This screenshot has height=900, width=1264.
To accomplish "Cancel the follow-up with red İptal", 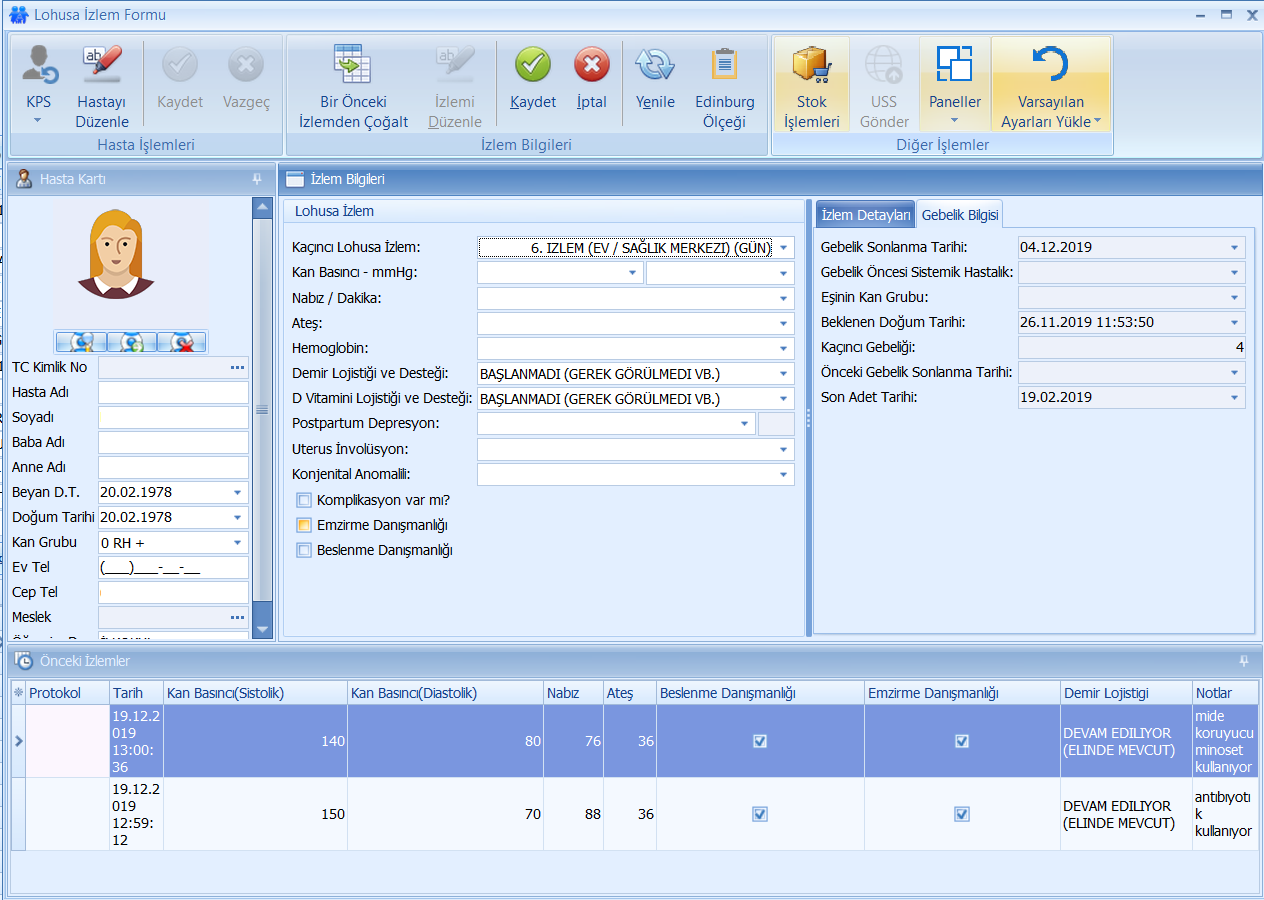I will click(x=591, y=66).
